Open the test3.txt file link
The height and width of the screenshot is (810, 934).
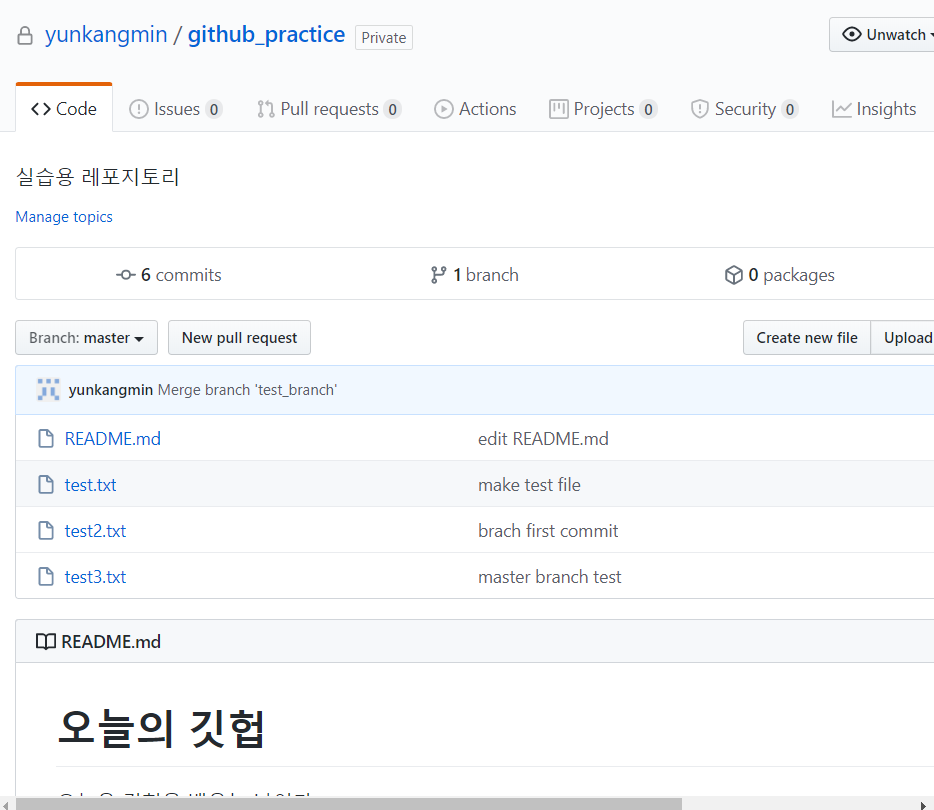tap(95, 576)
